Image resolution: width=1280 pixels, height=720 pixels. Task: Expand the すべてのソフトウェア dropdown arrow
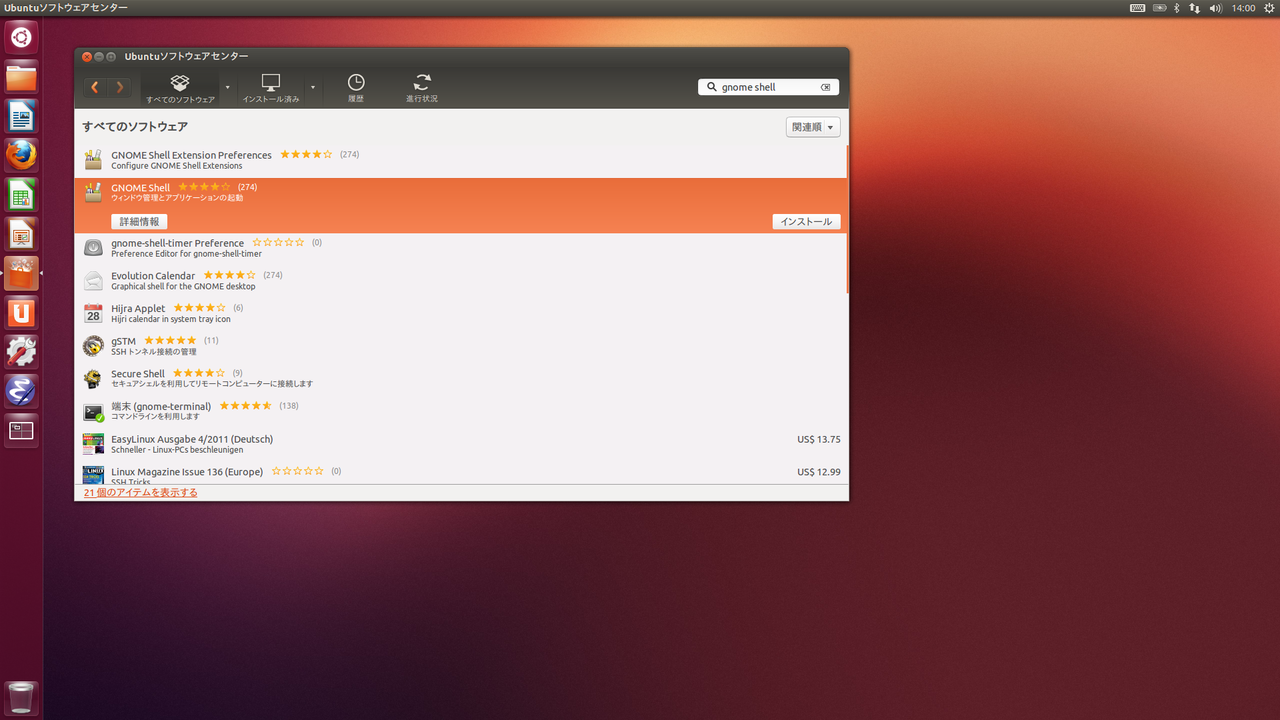[227, 88]
